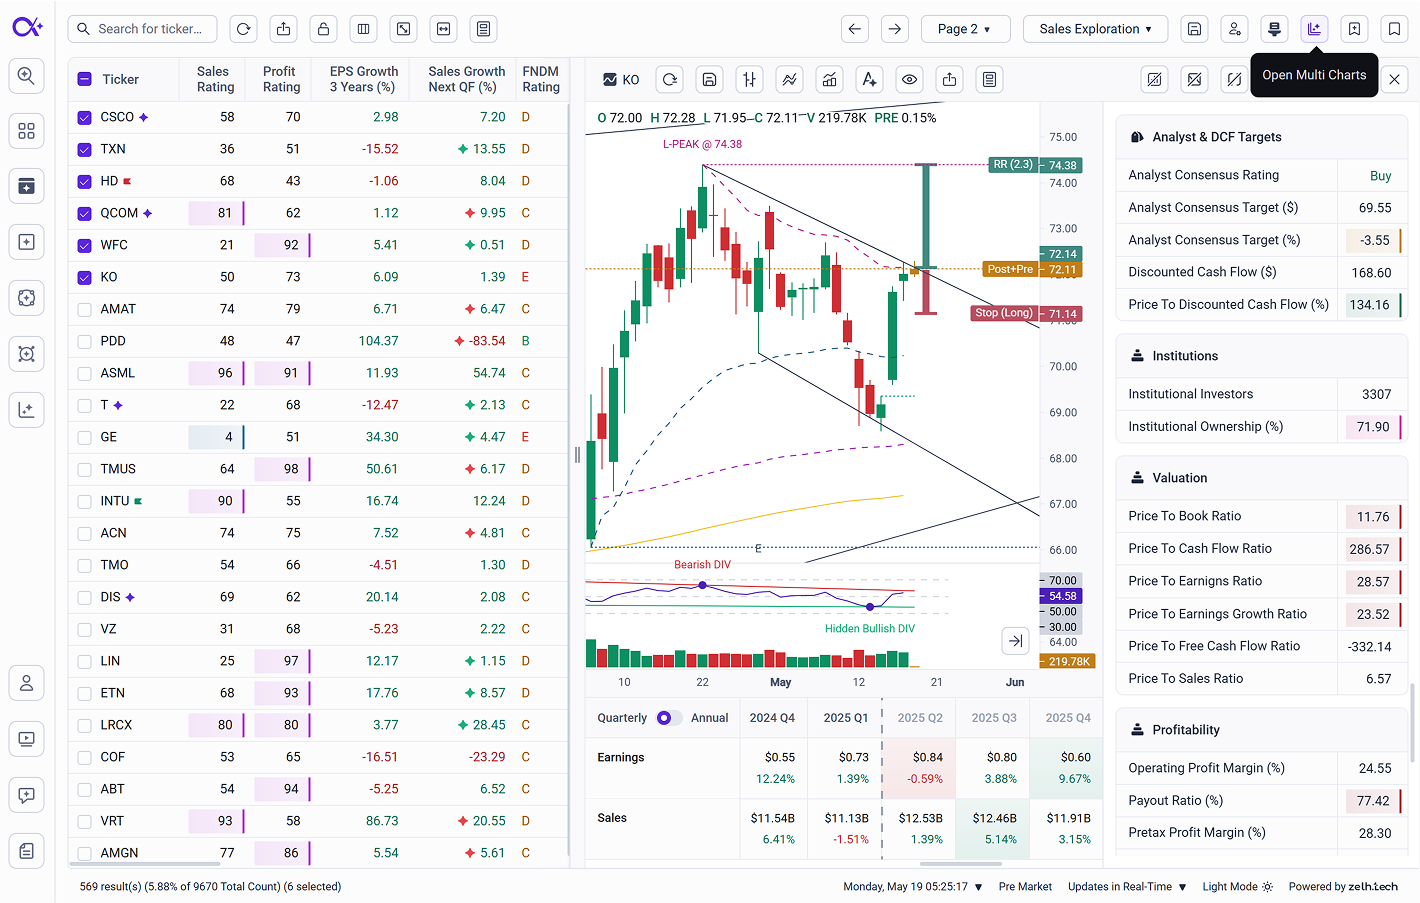
Task: Open the play video icon in left sidebar
Action: coord(27,739)
